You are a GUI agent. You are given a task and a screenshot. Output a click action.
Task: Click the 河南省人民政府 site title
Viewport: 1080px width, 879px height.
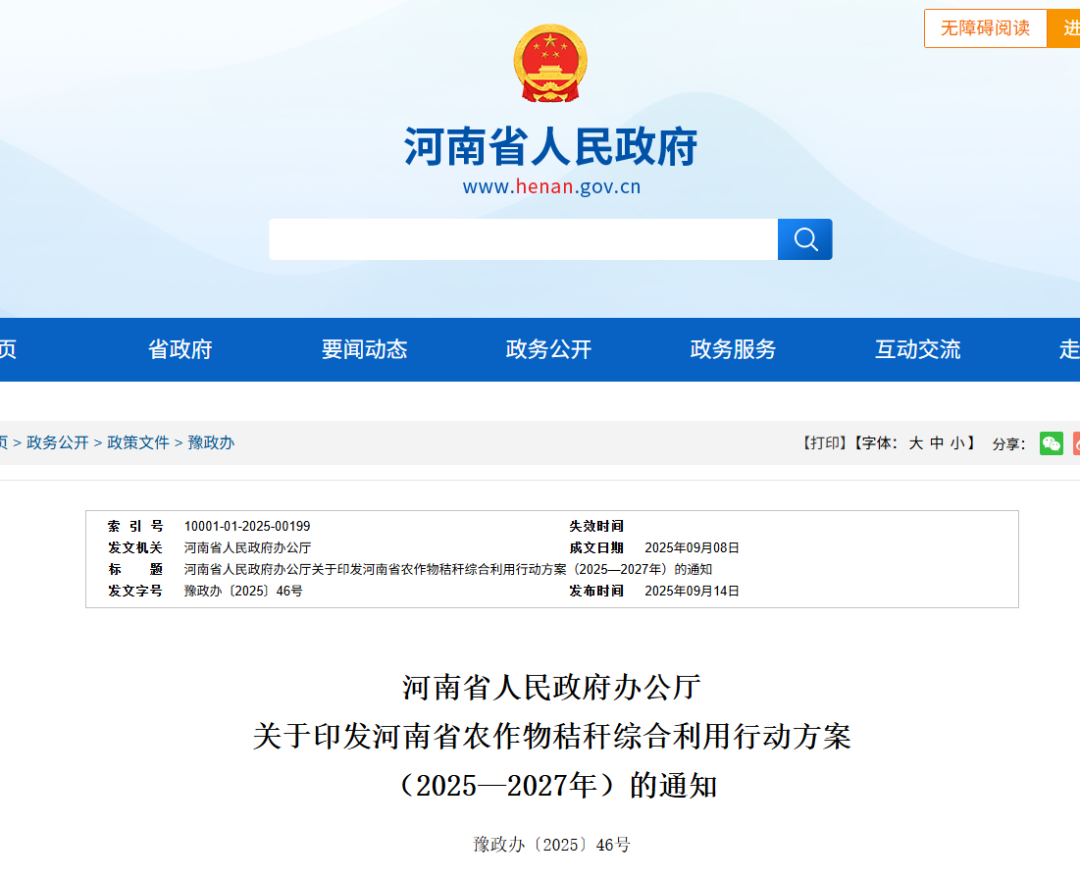[x=550, y=147]
